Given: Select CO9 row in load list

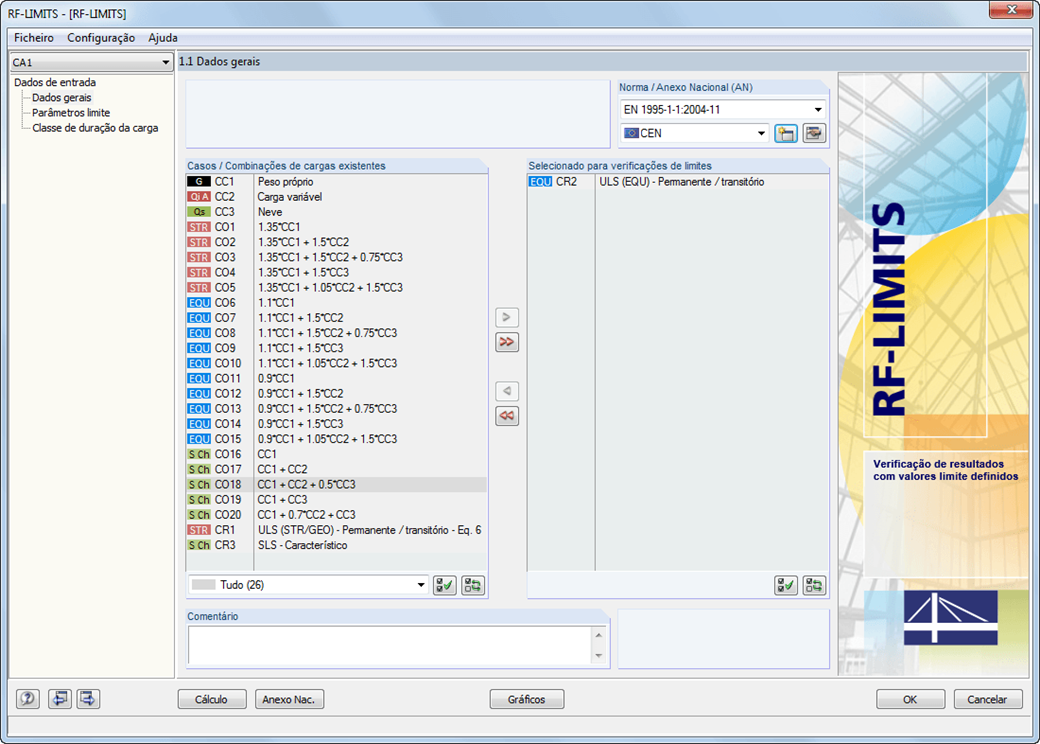Looking at the screenshot, I should click(336, 348).
